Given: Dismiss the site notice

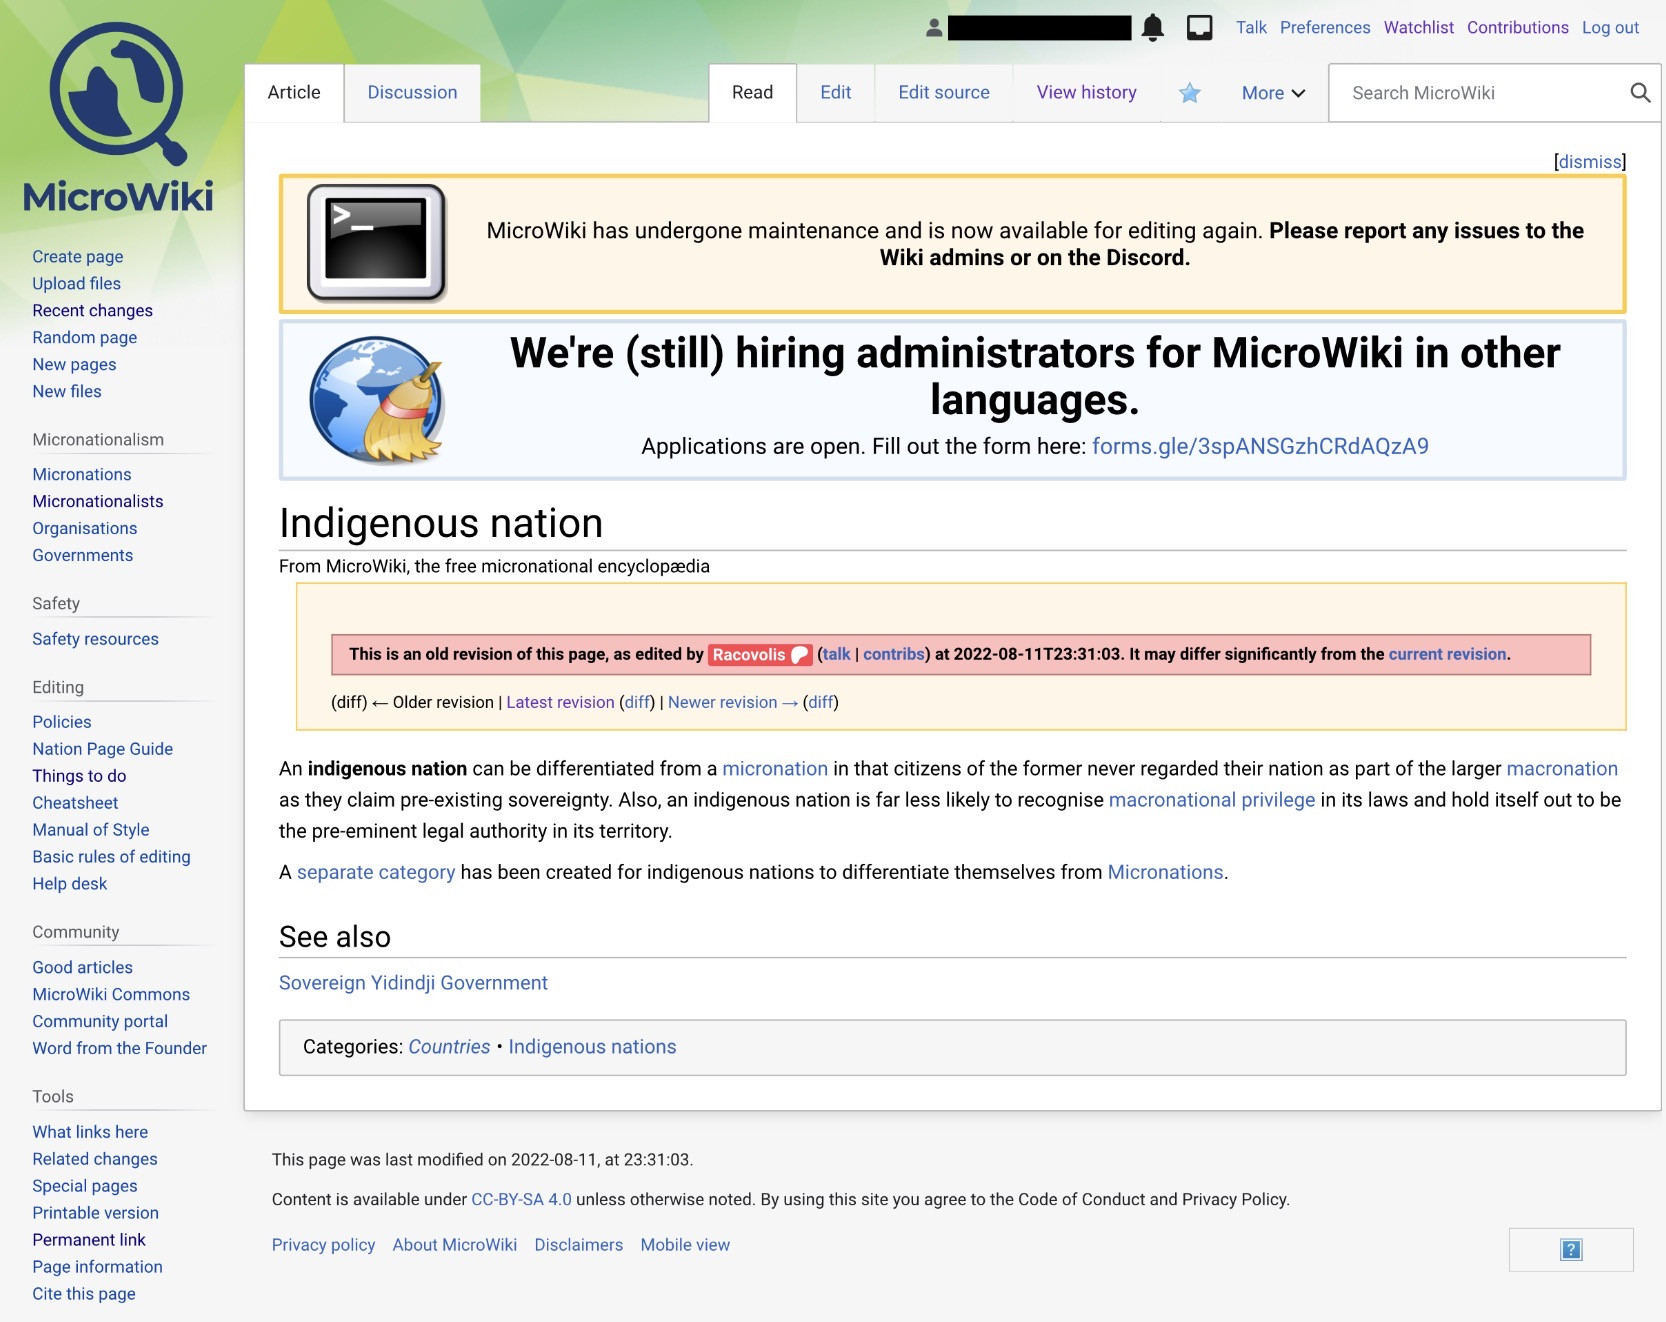Looking at the screenshot, I should [1590, 162].
